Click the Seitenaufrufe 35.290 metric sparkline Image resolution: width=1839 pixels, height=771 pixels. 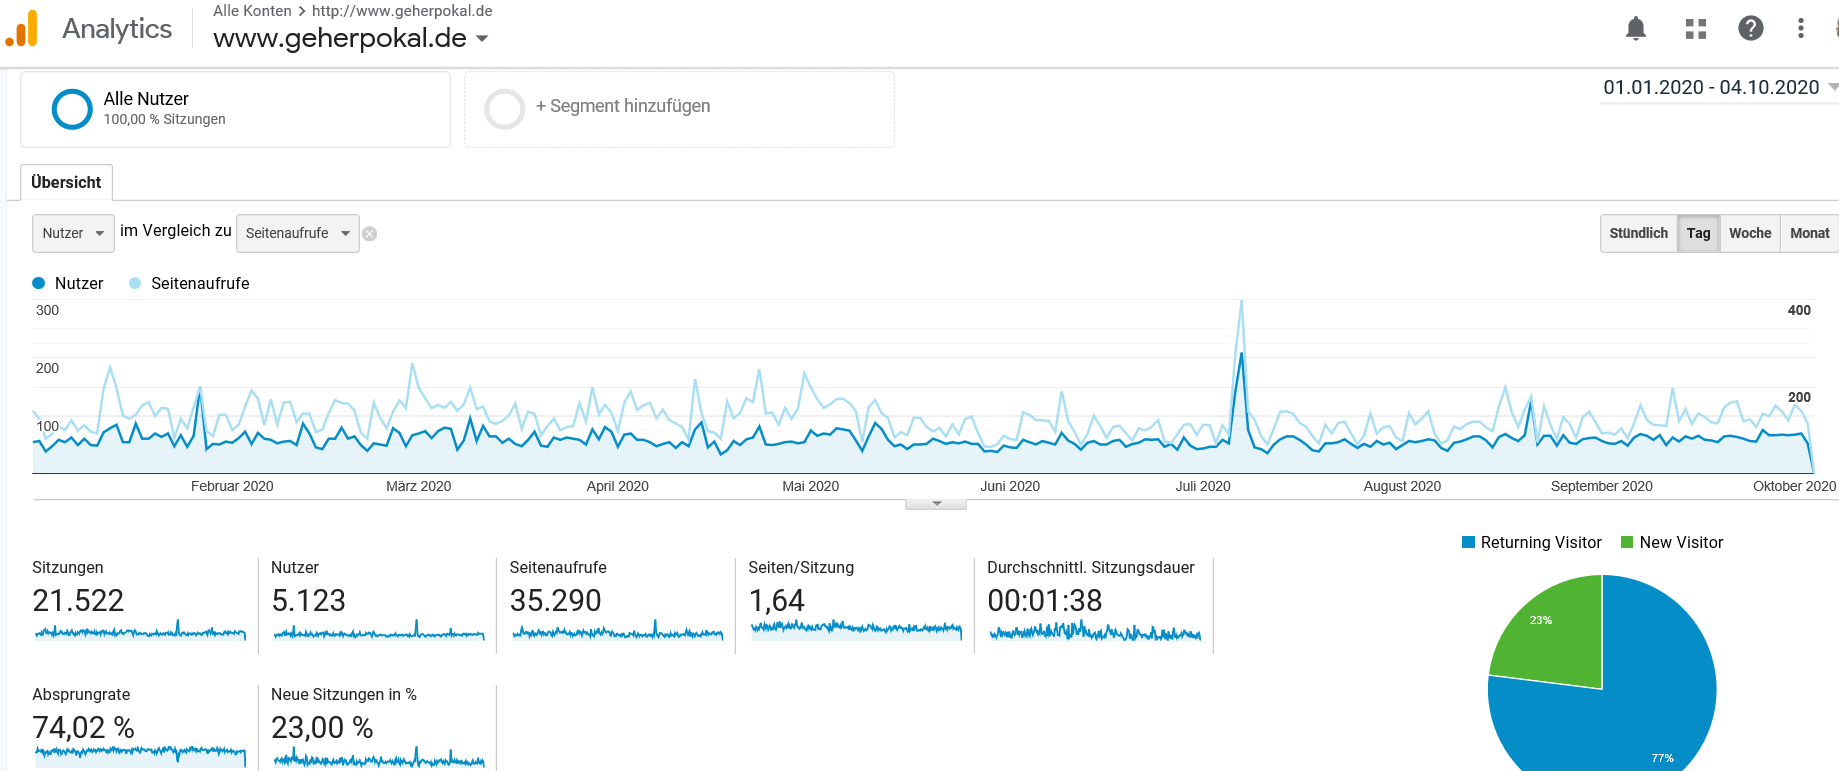click(x=618, y=630)
